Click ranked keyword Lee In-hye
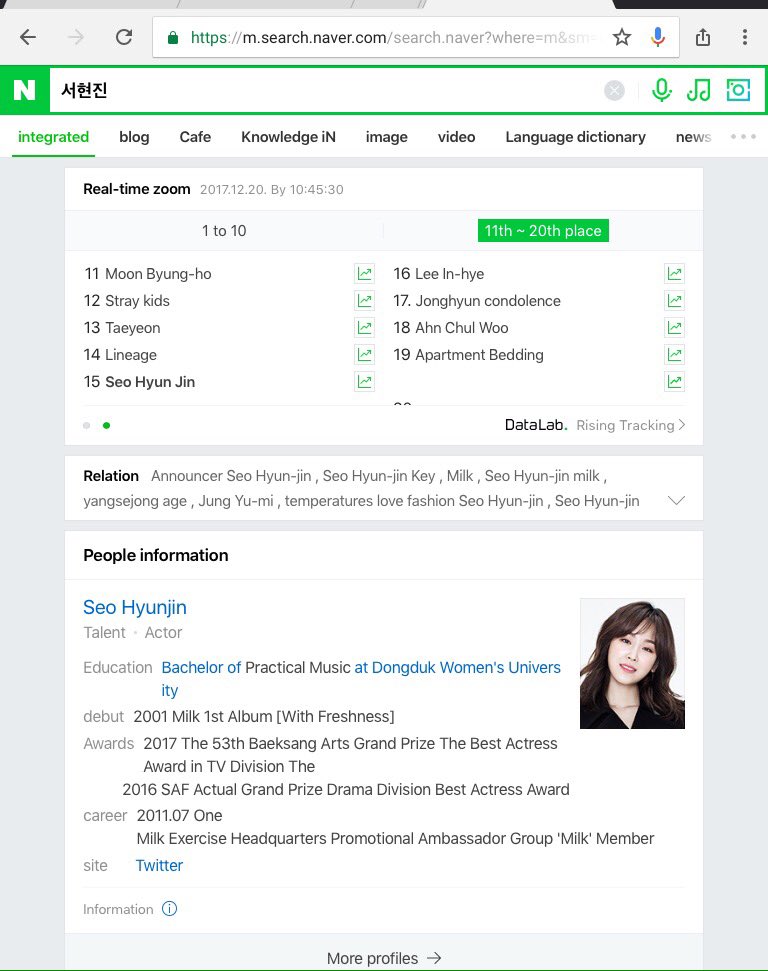 (x=450, y=274)
